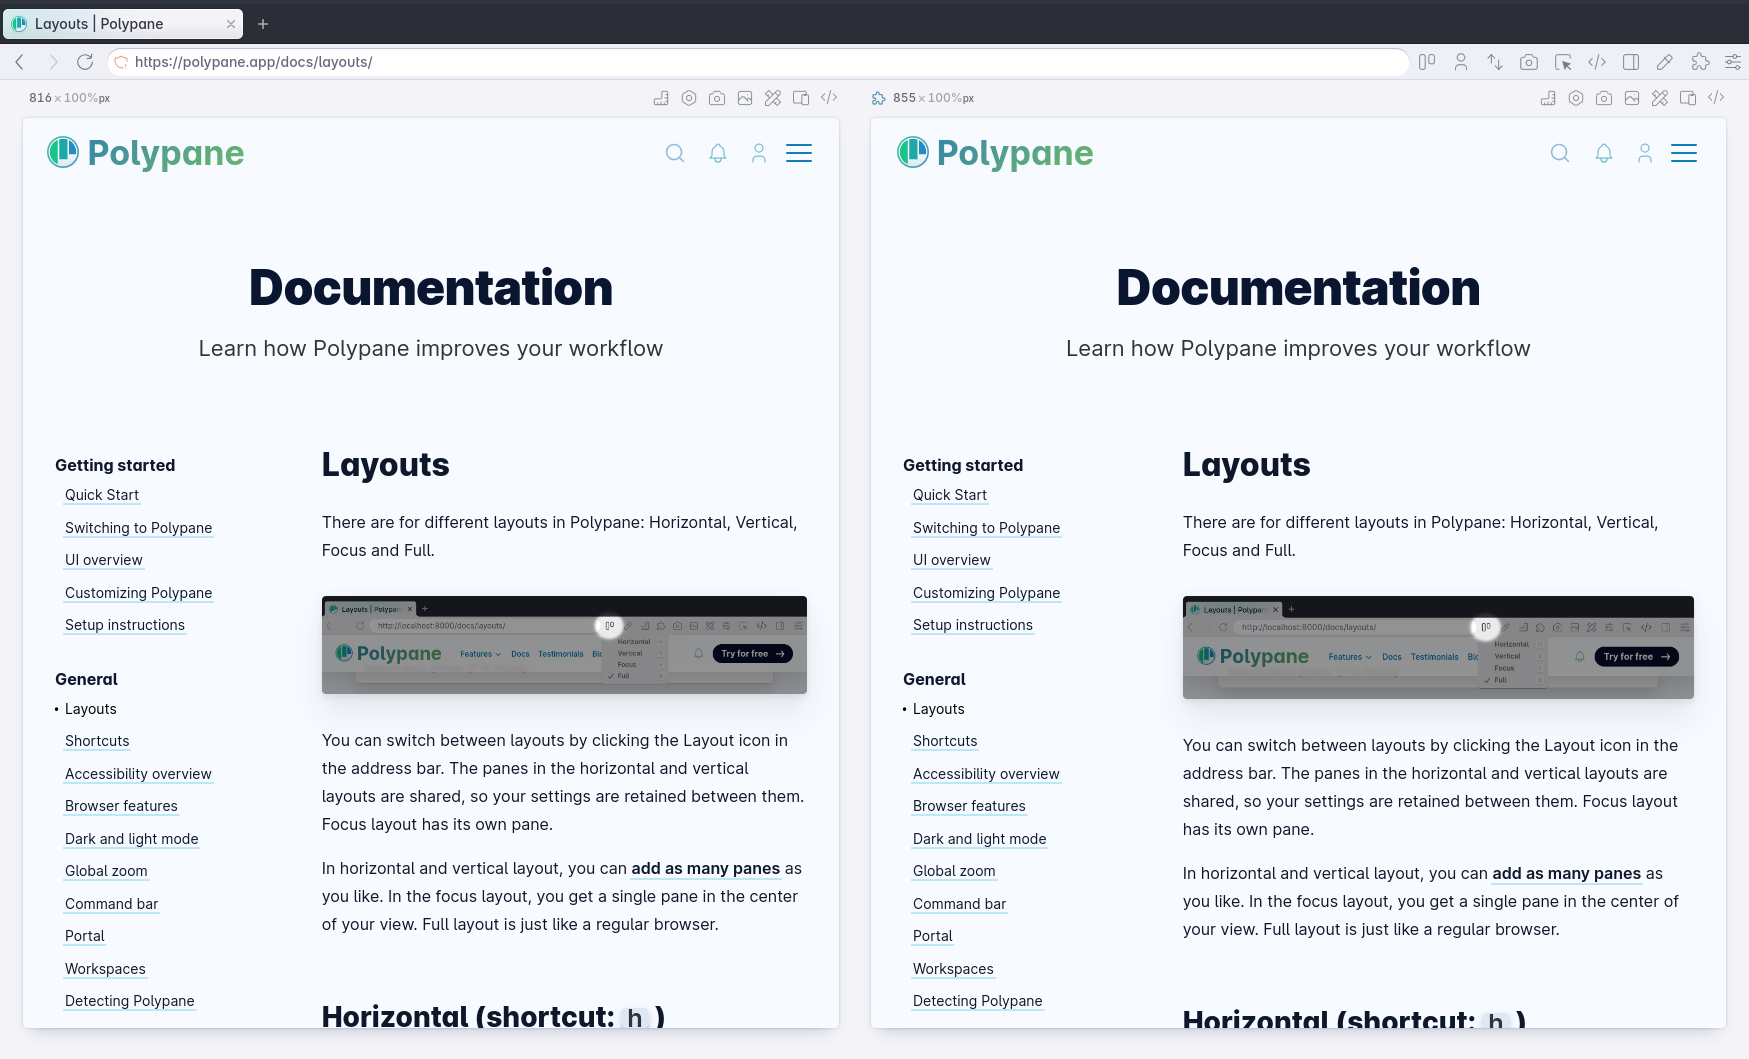This screenshot has height=1059, width=1749.
Task: Focus the URL address bar
Action: click(758, 62)
